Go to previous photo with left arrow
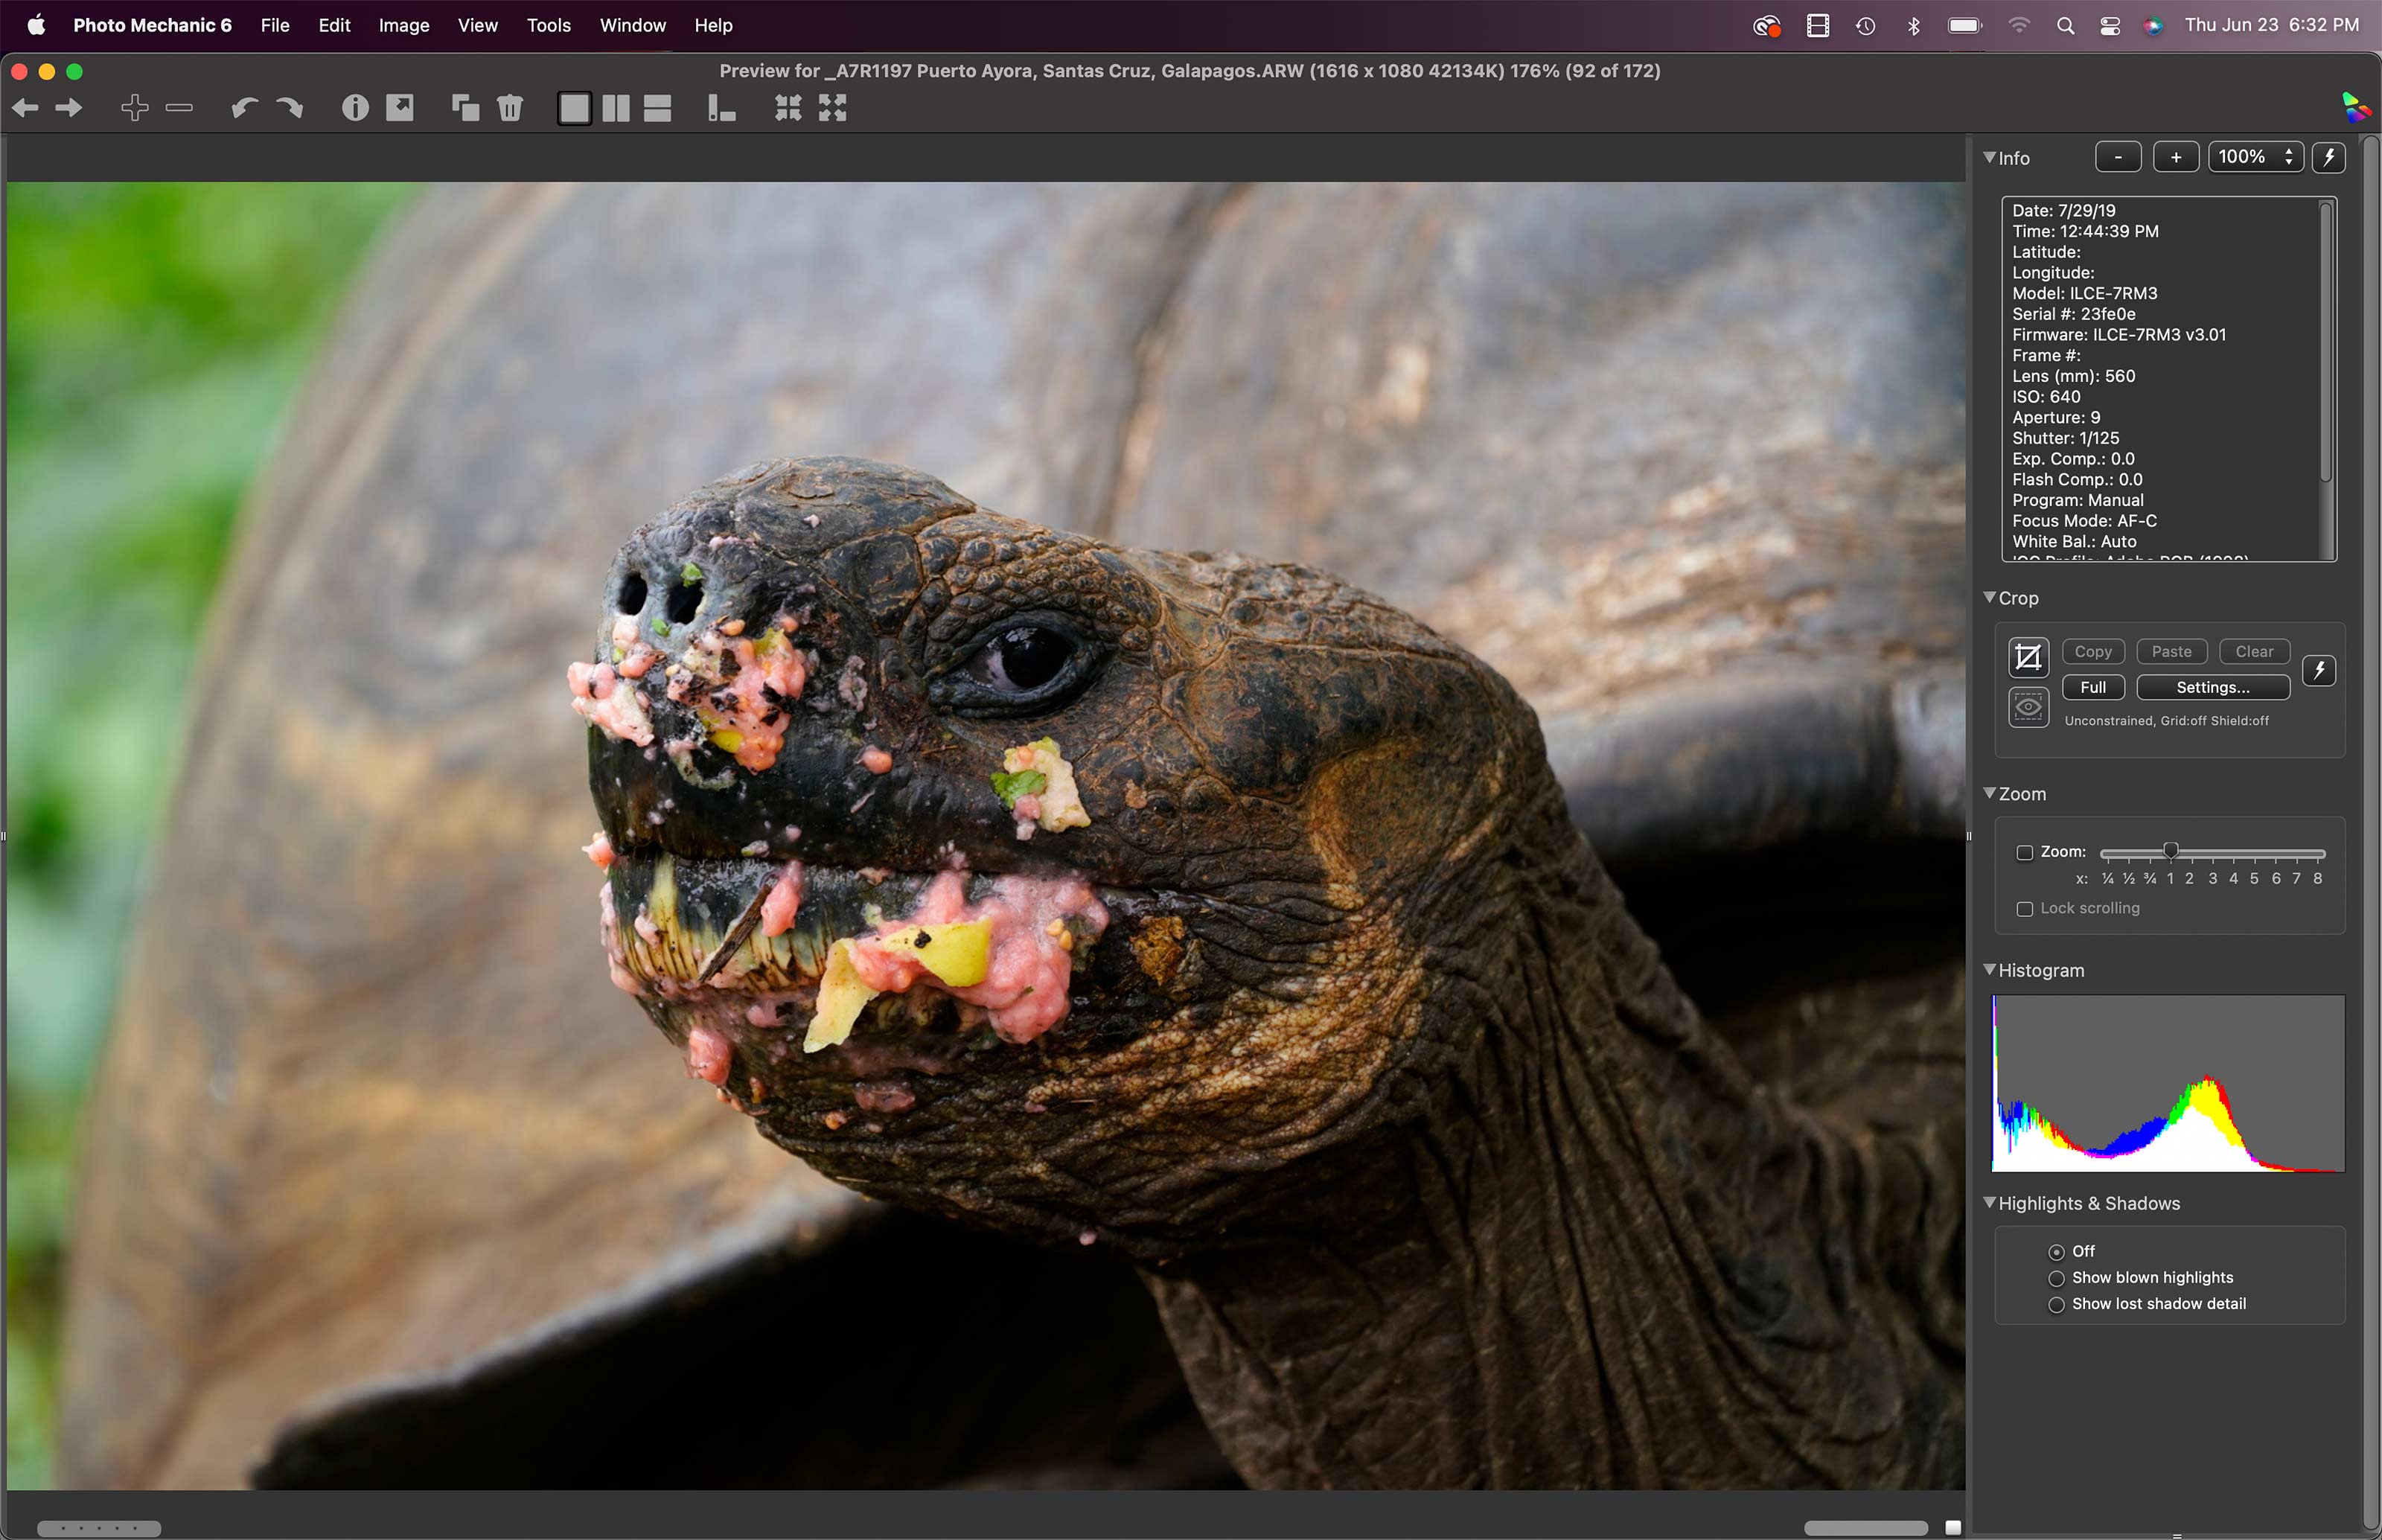Viewport: 2382px width, 1540px height. click(x=25, y=108)
